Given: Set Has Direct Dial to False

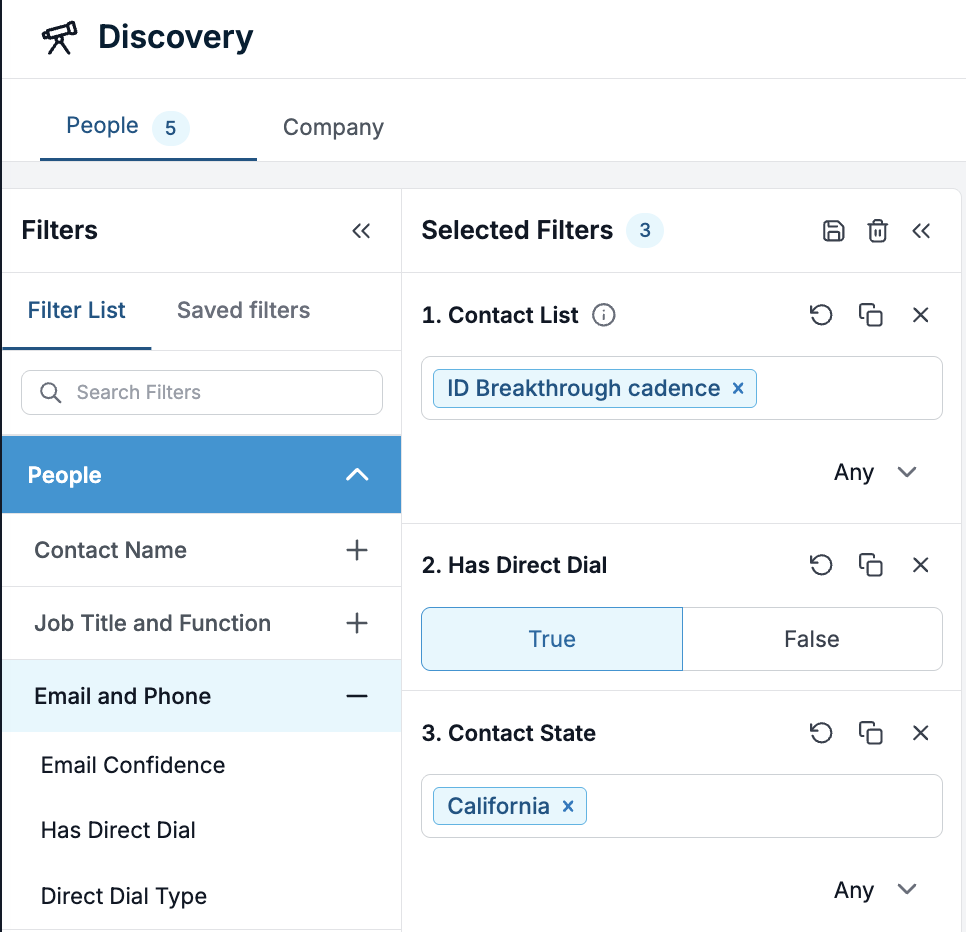Looking at the screenshot, I should (812, 639).
